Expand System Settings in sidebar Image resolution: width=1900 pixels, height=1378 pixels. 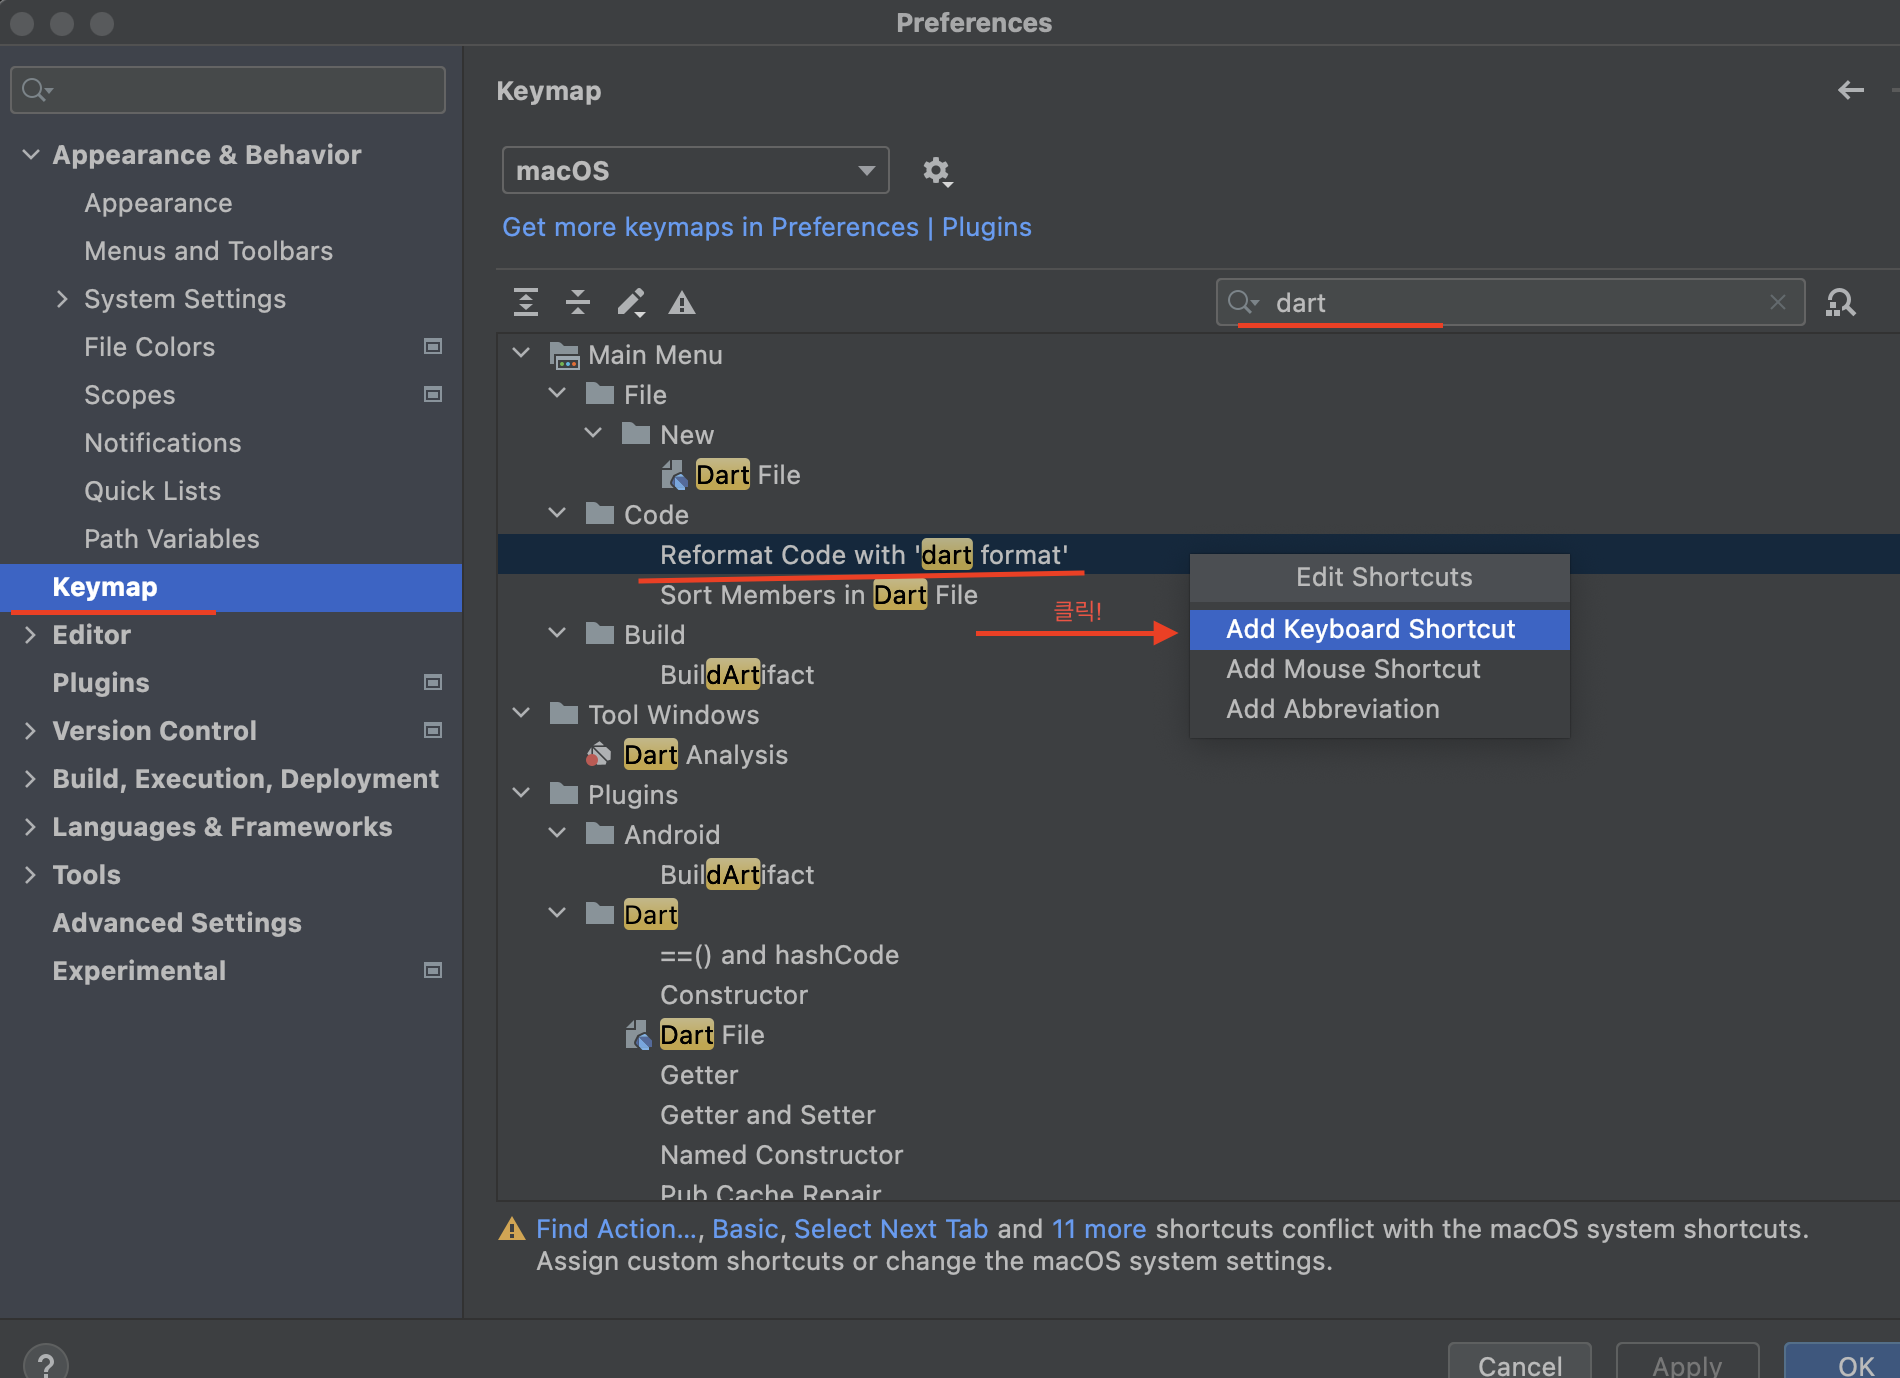coord(62,299)
